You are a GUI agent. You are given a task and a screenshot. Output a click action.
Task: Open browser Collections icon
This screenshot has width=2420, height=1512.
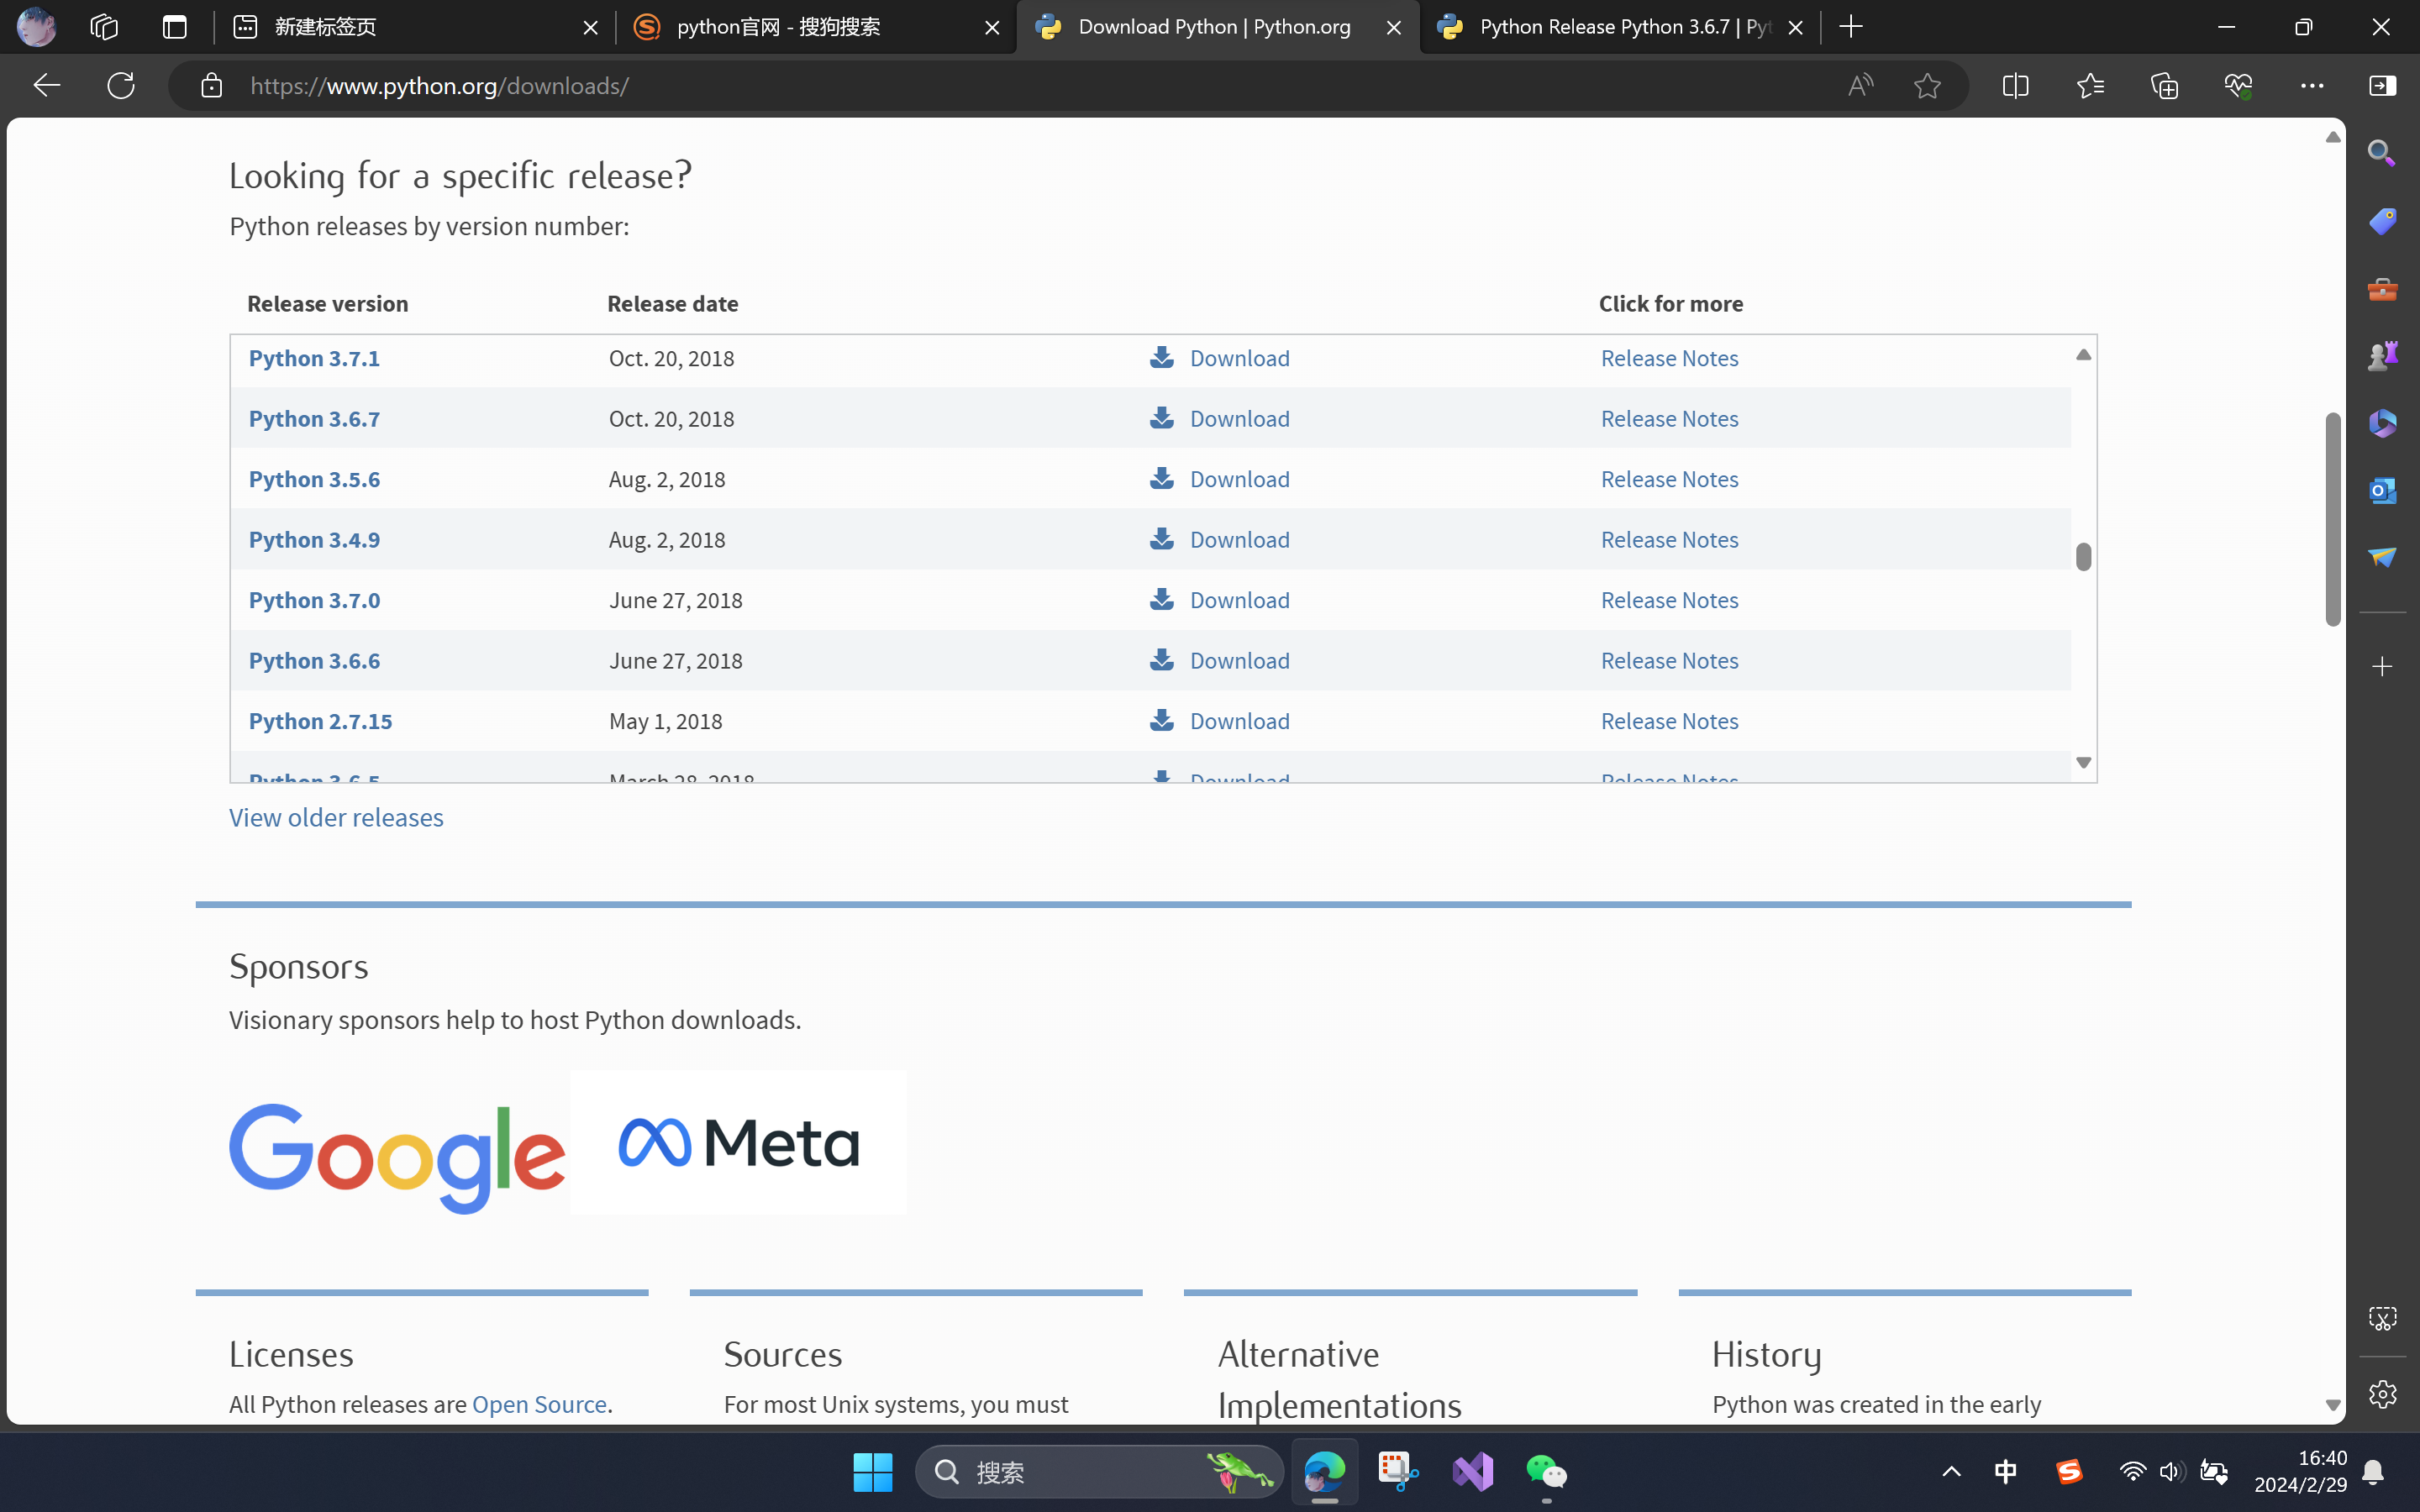(2164, 86)
